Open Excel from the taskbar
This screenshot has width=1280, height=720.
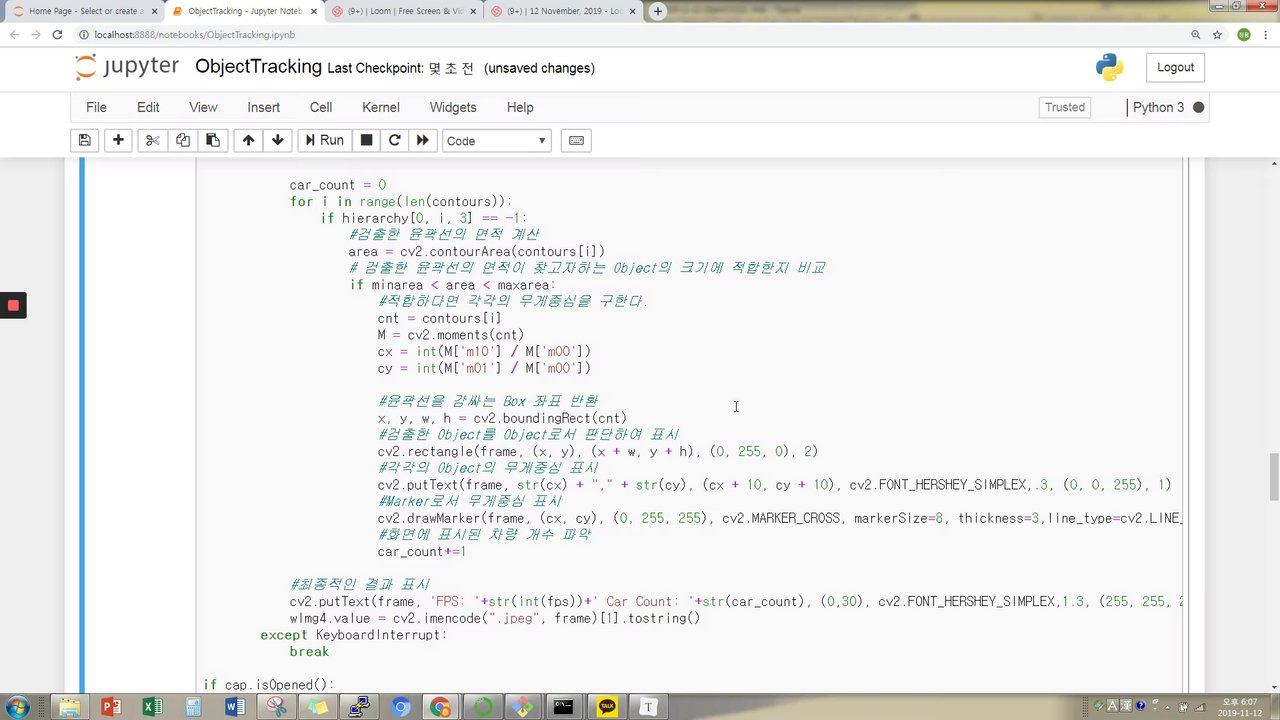(152, 707)
